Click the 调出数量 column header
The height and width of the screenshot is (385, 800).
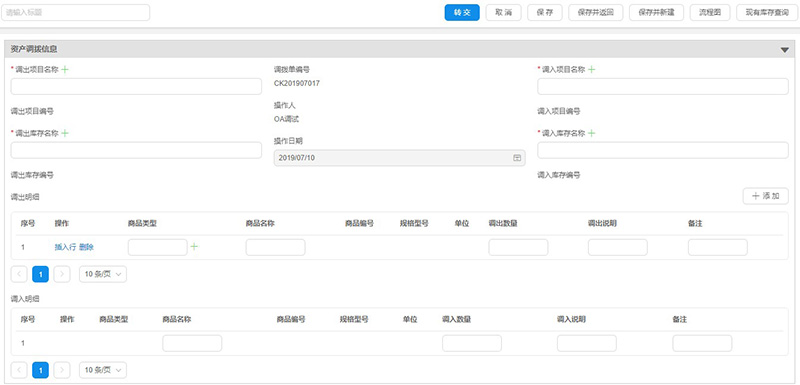[503, 223]
